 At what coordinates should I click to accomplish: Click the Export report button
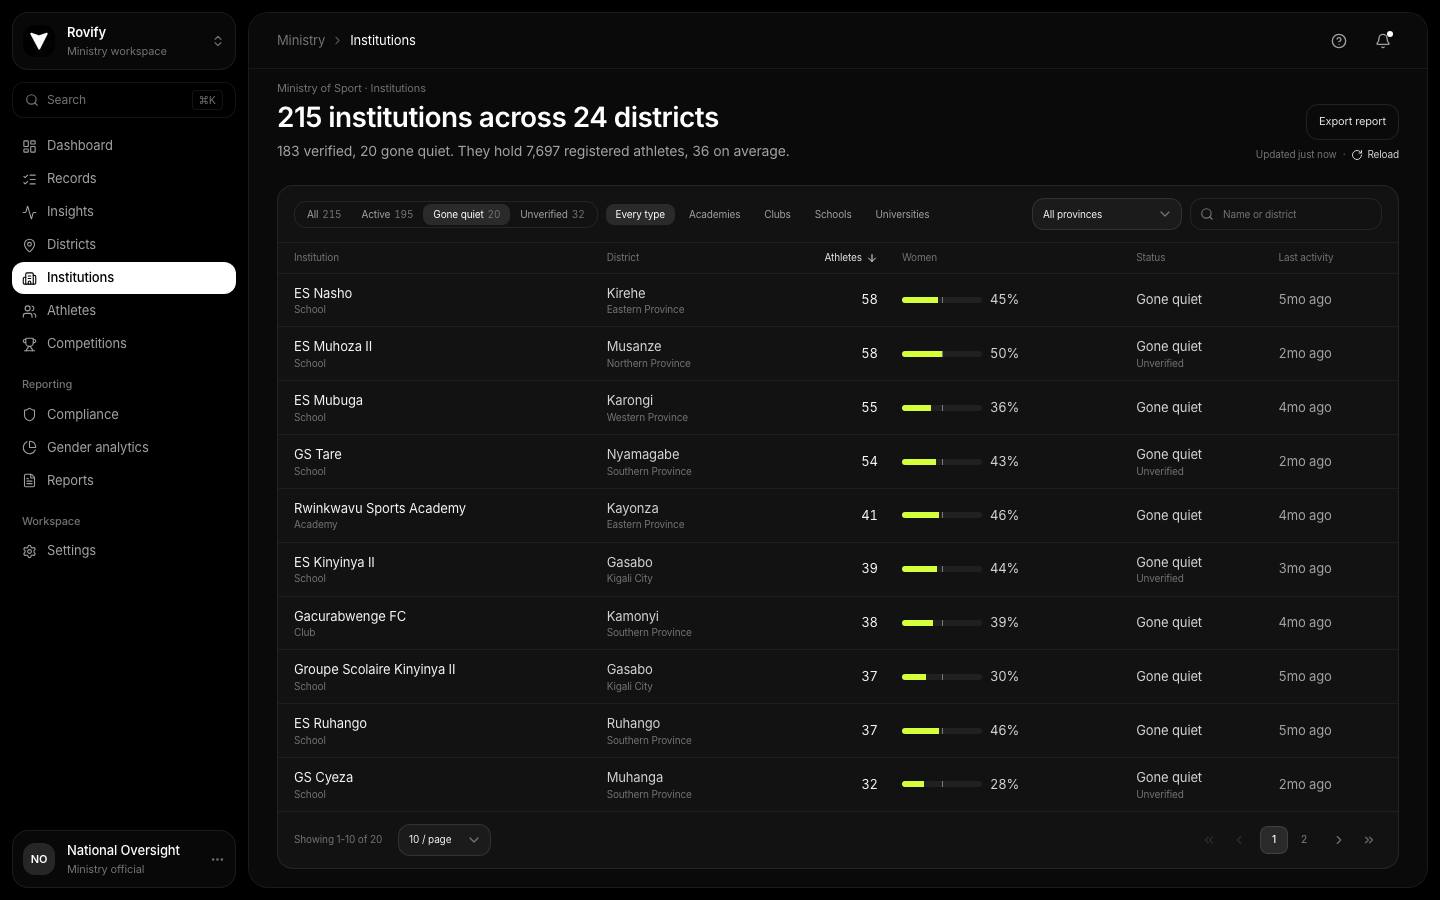click(1352, 122)
